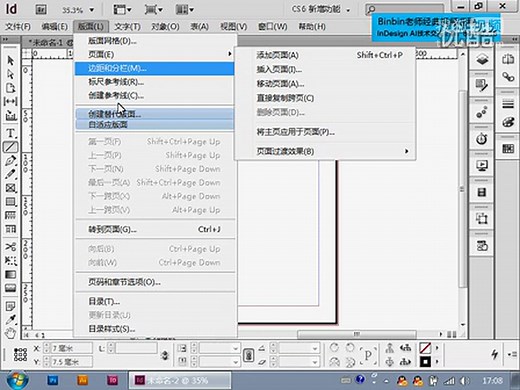The height and width of the screenshot is (390, 520).
Task: Select the Scissors tool
Action: 11,247
